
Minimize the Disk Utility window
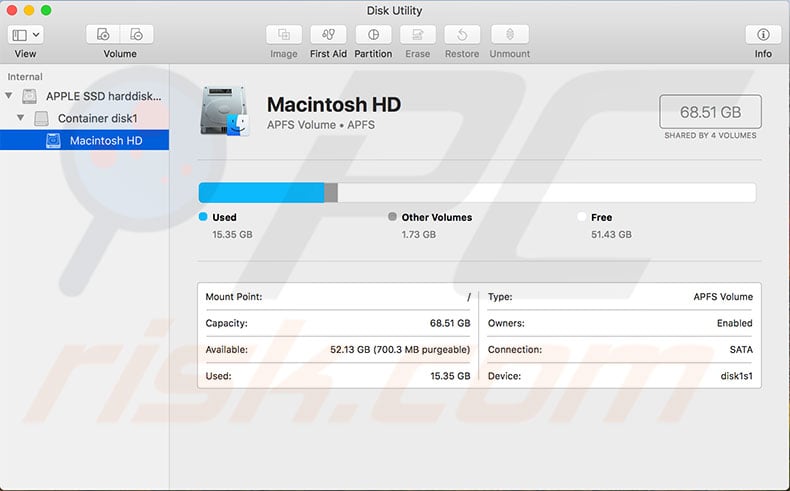click(29, 10)
